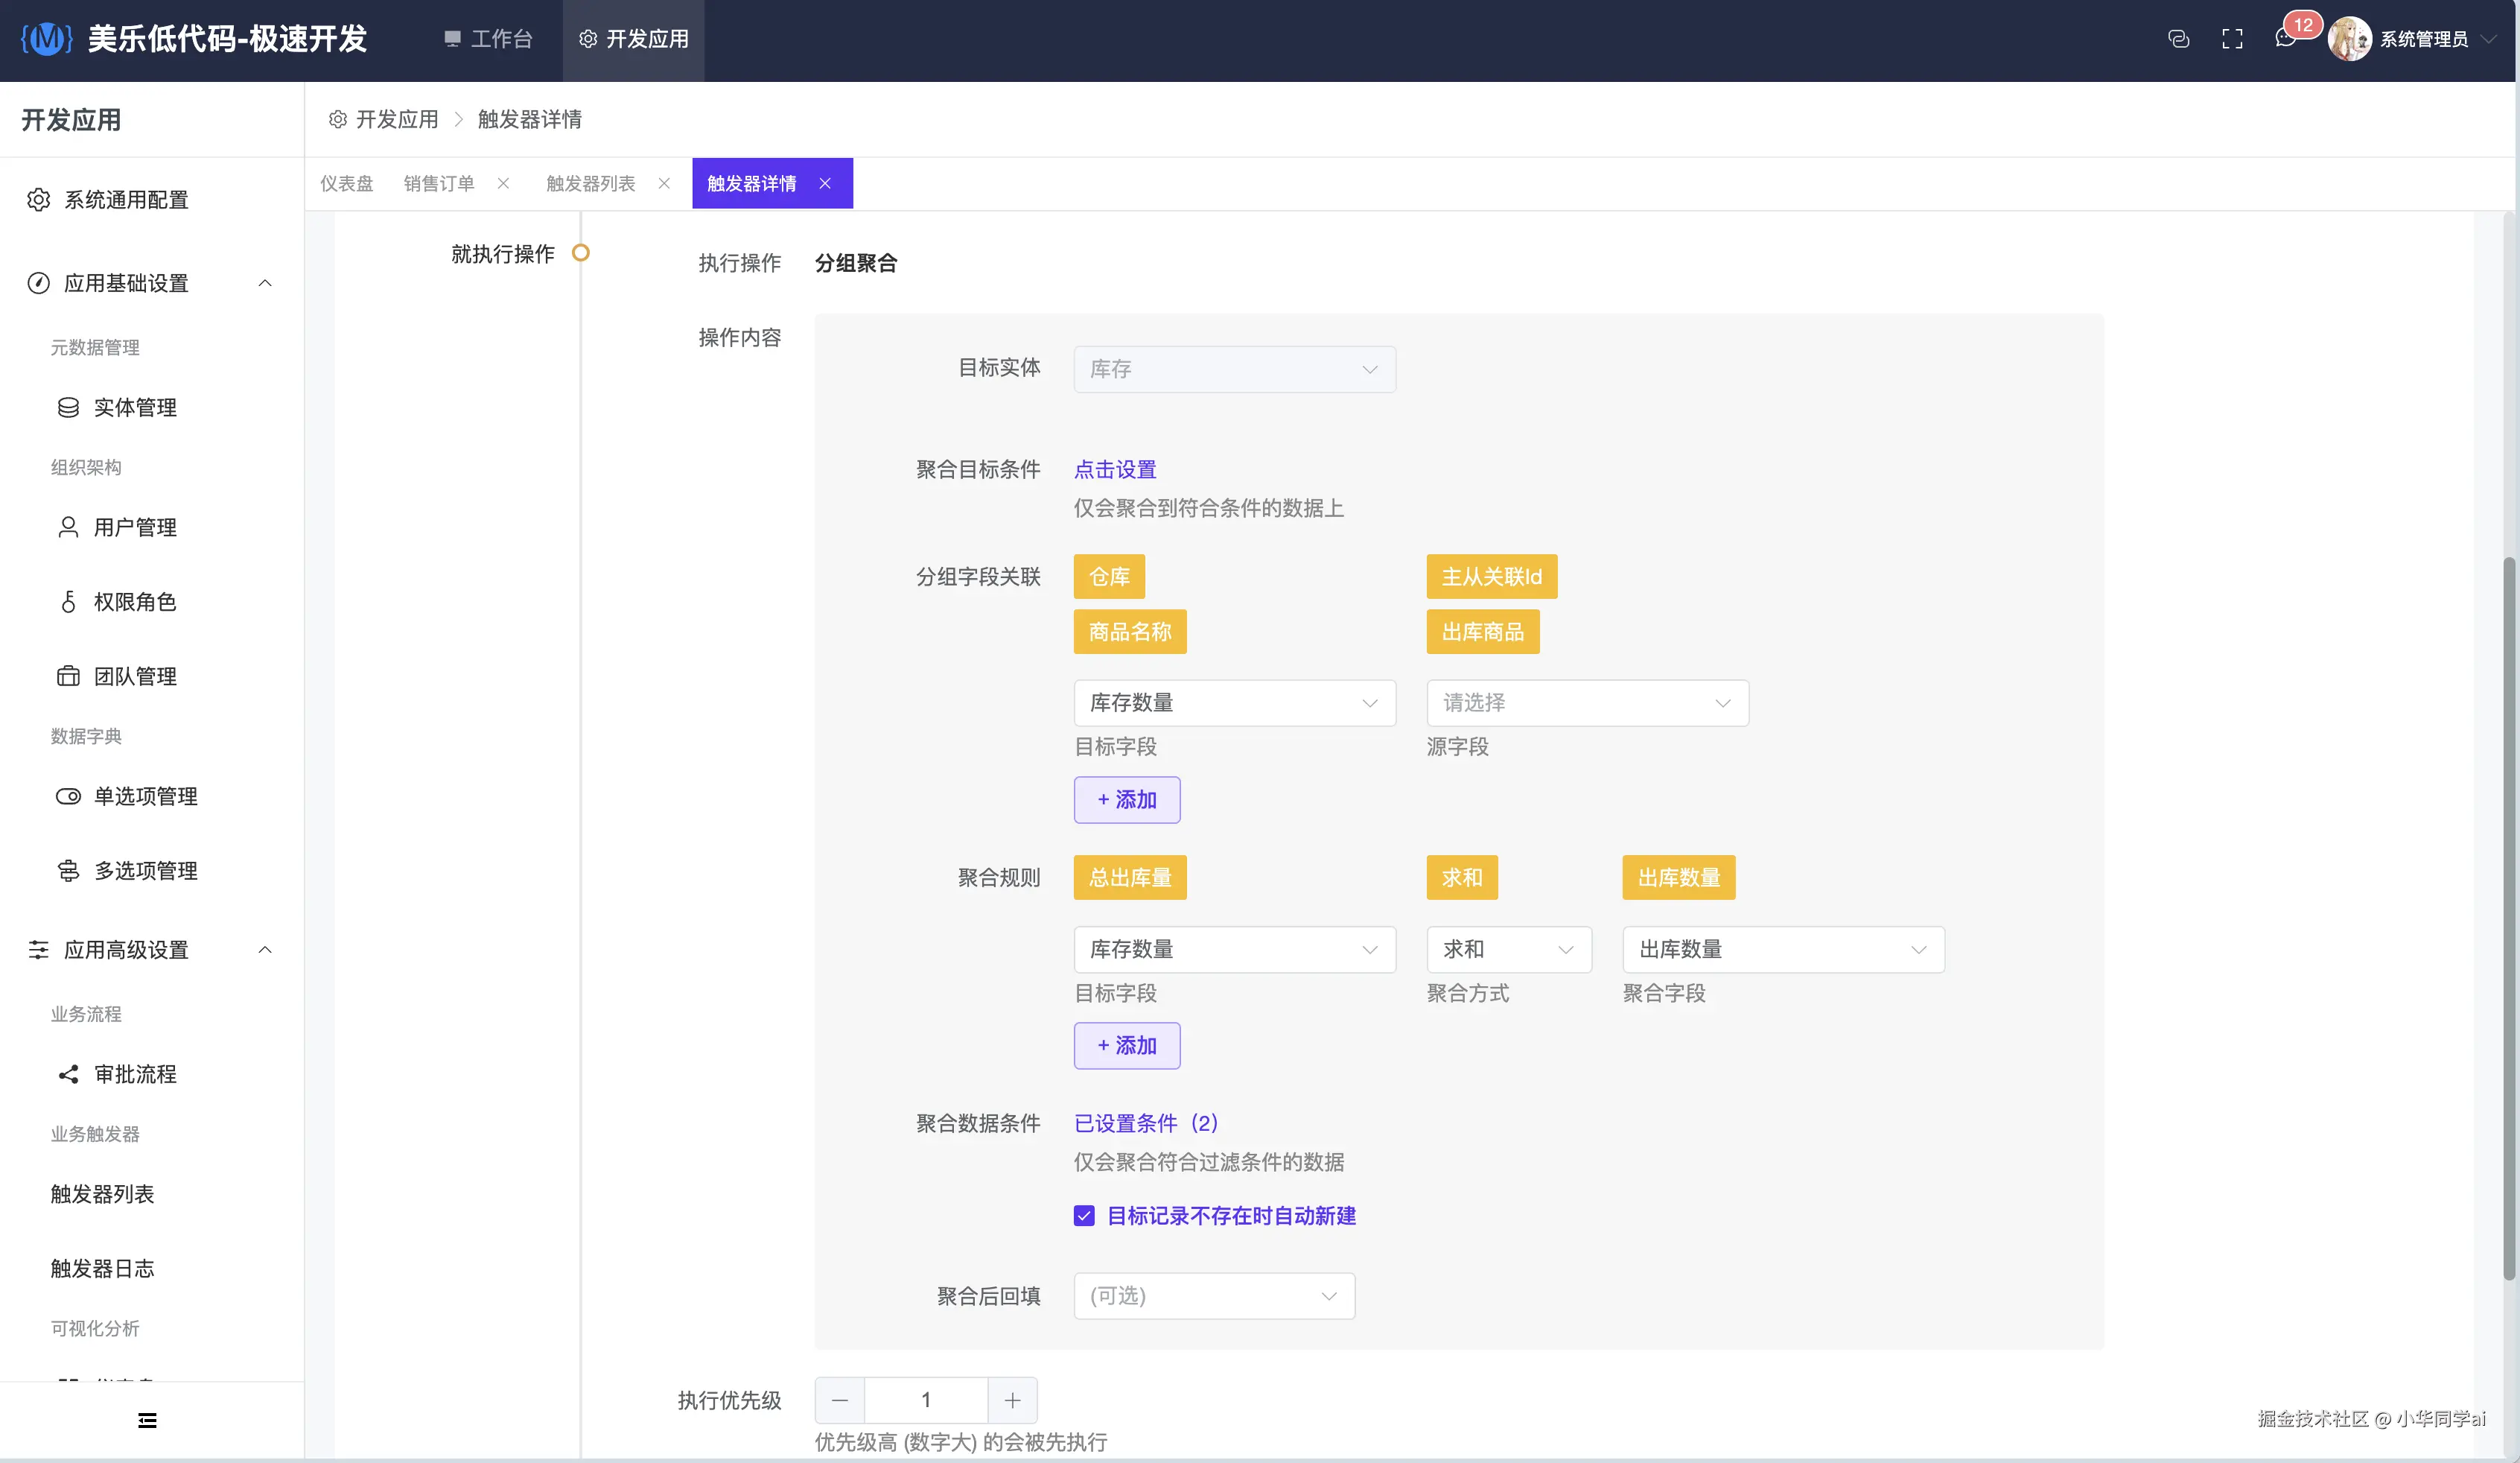Screen dimensions: 2520x1463
Task: Switch to the 触发器列表 tab
Action: pyautogui.click(x=590, y=184)
